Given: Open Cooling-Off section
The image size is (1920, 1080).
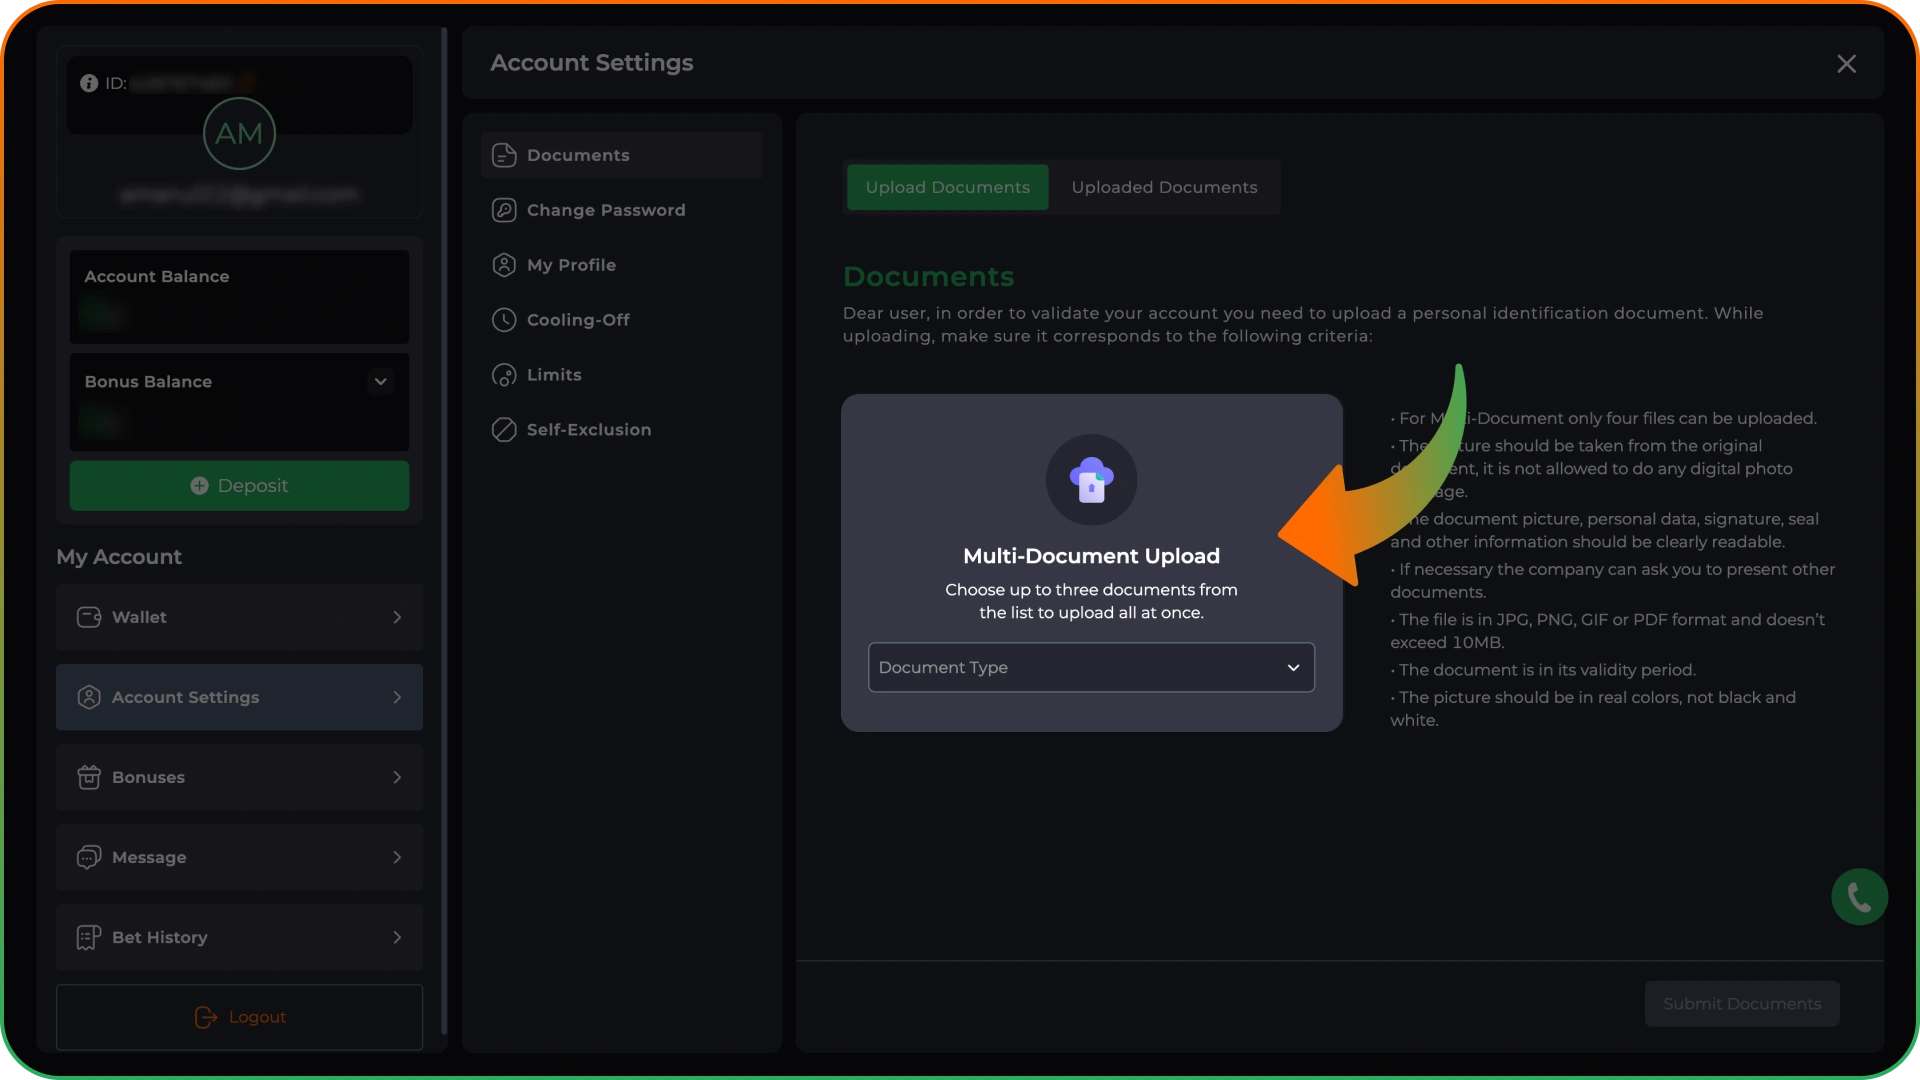Looking at the screenshot, I should coord(622,320).
